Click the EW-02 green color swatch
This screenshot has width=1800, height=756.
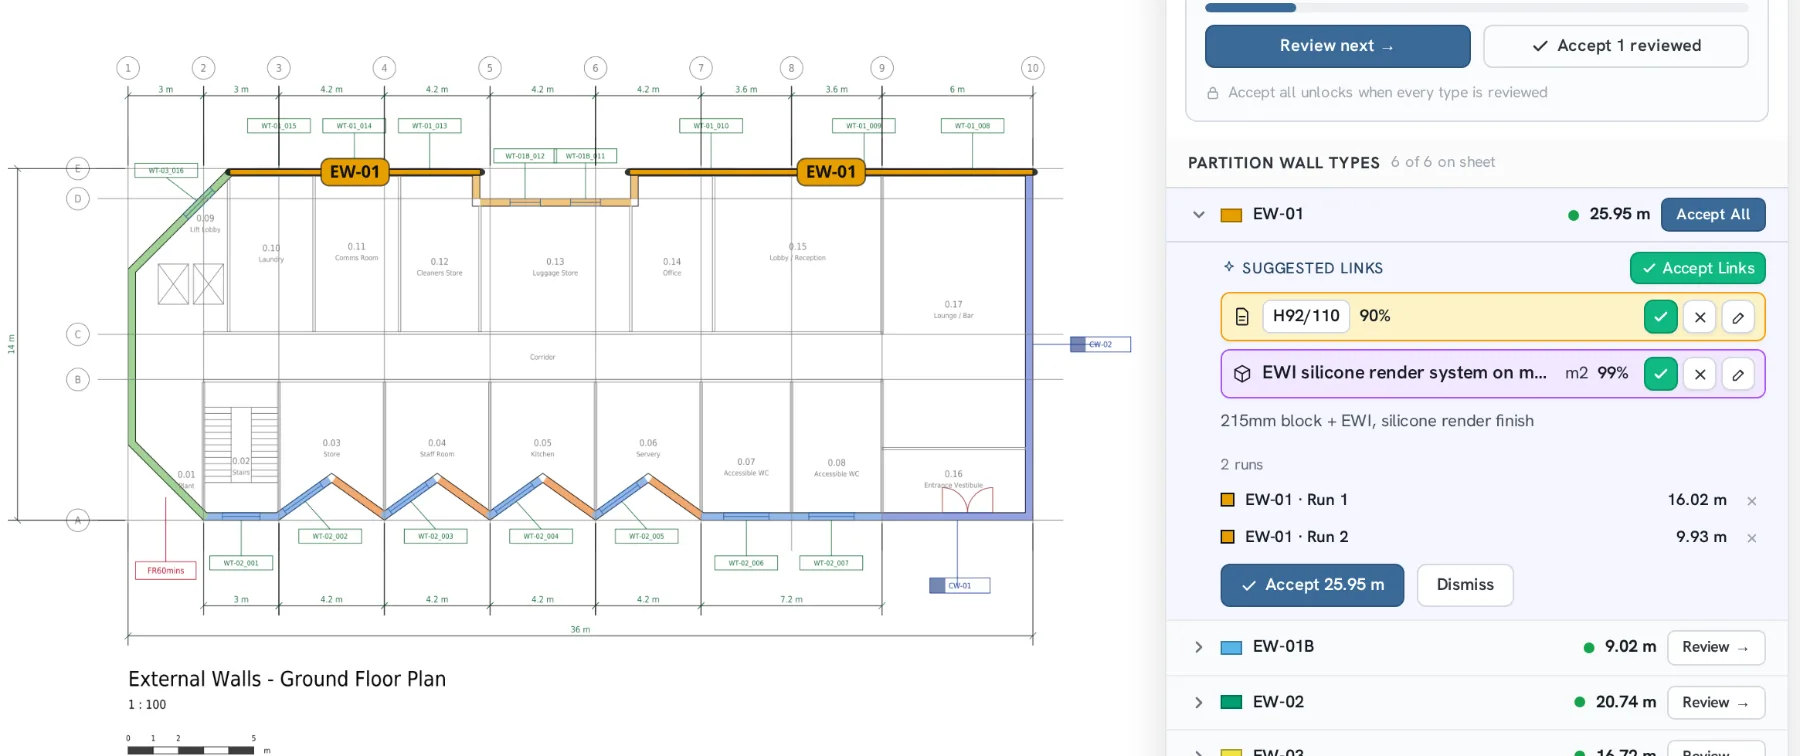pyautogui.click(x=1231, y=702)
